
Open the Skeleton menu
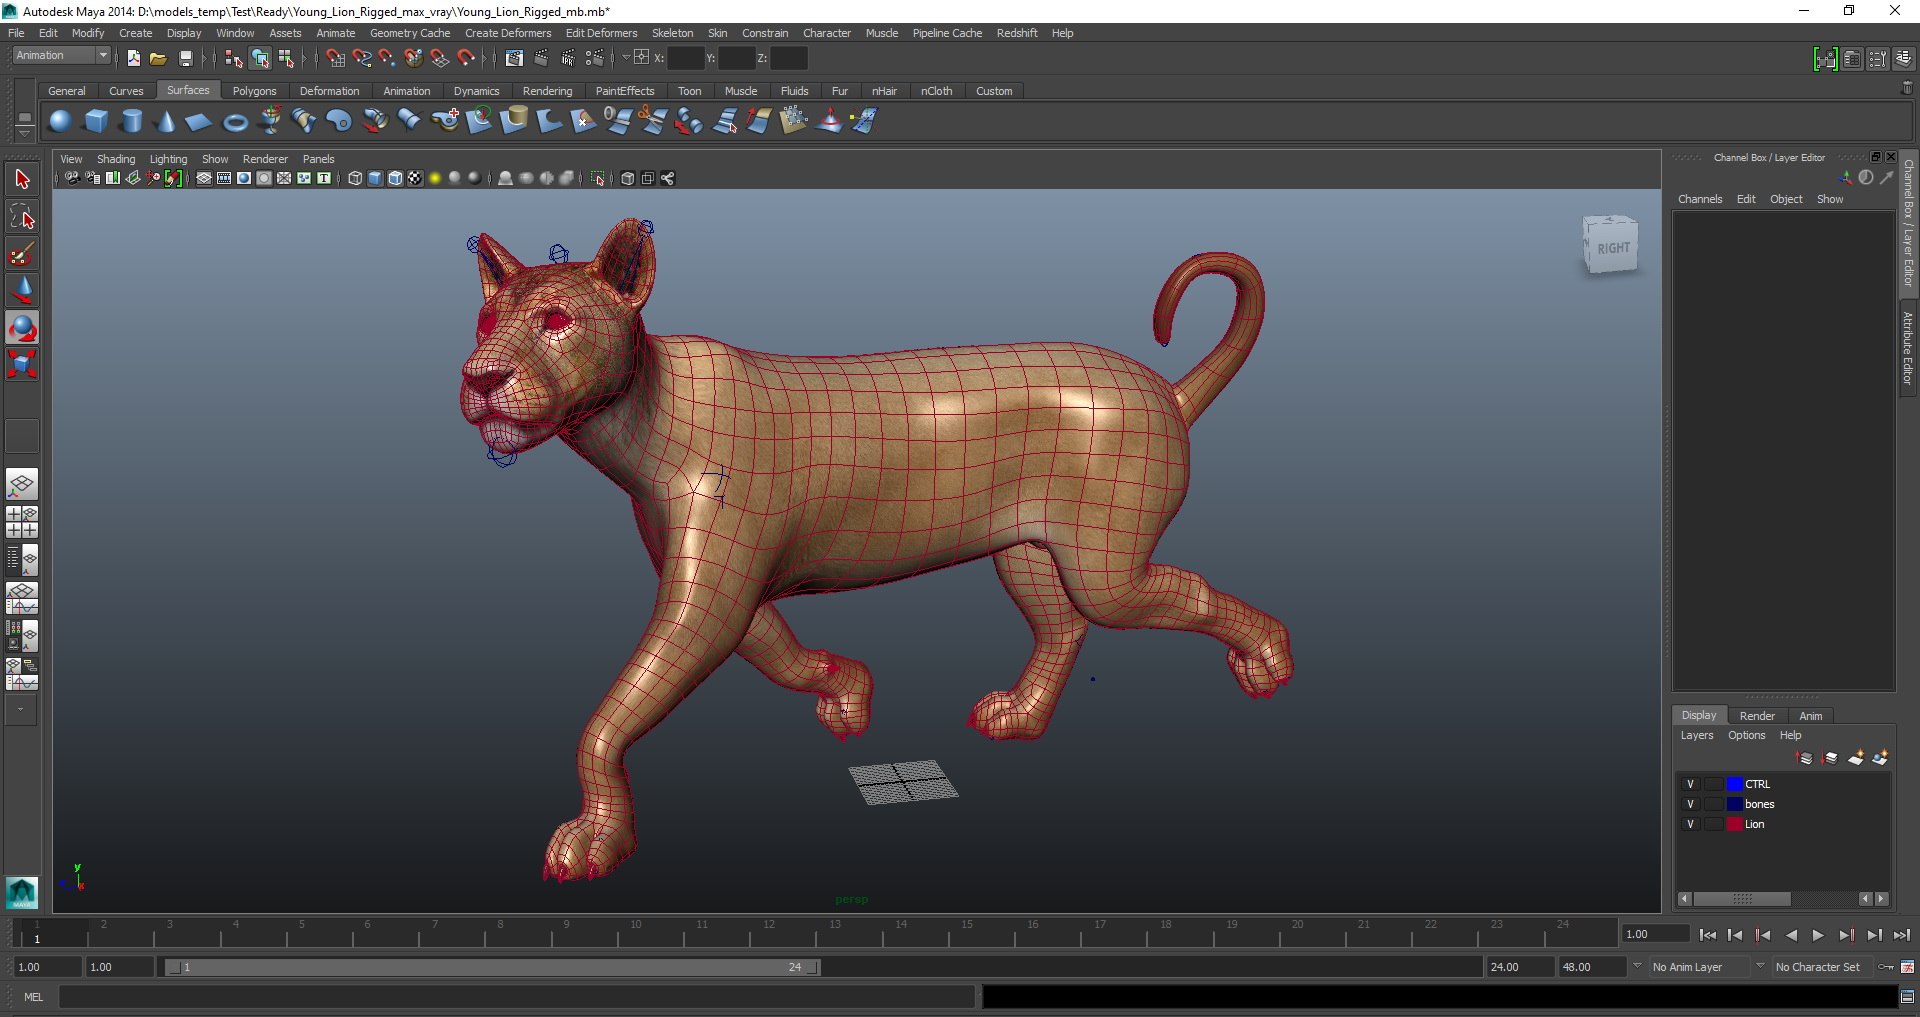coord(672,33)
